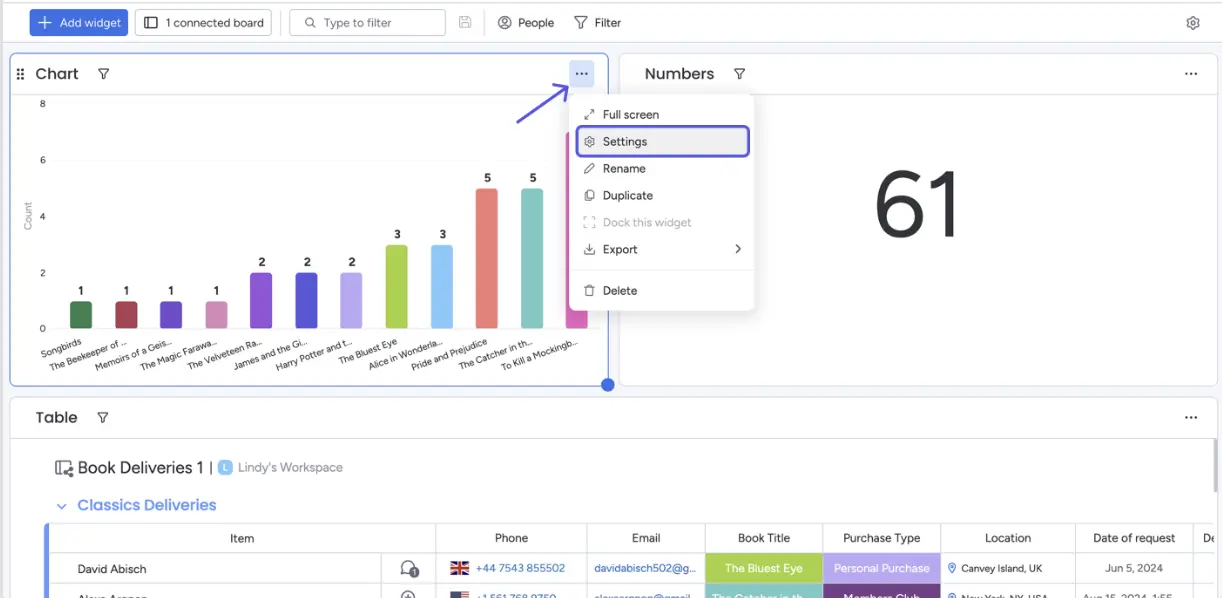Screen dimensions: 1222x598
Task: Open the 1 connected board button
Action: coord(204,23)
